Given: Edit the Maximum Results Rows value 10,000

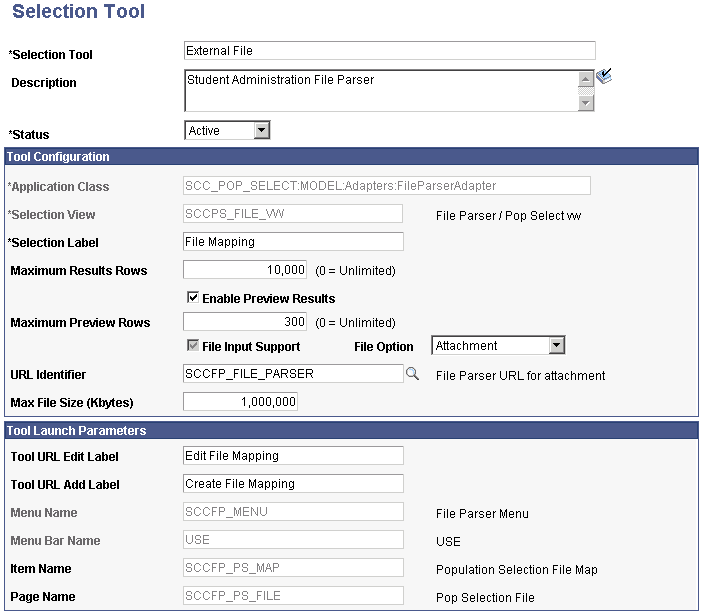Looking at the screenshot, I should coord(245,270).
